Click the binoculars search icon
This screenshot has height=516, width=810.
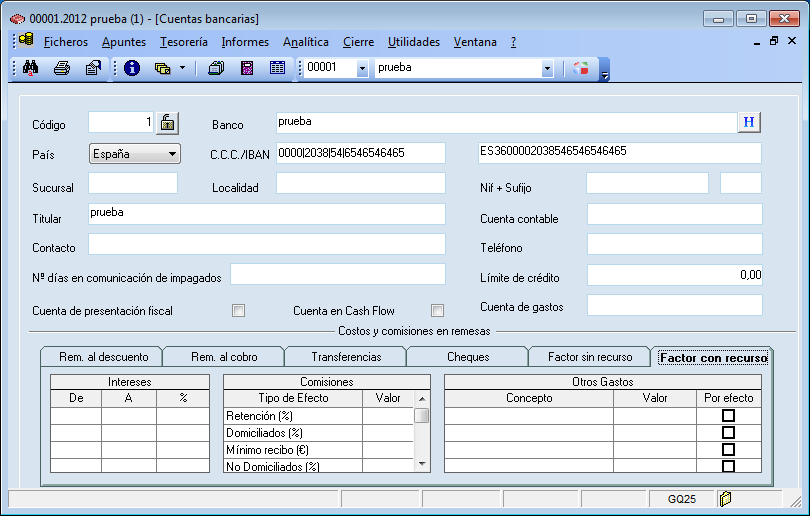click(x=29, y=68)
